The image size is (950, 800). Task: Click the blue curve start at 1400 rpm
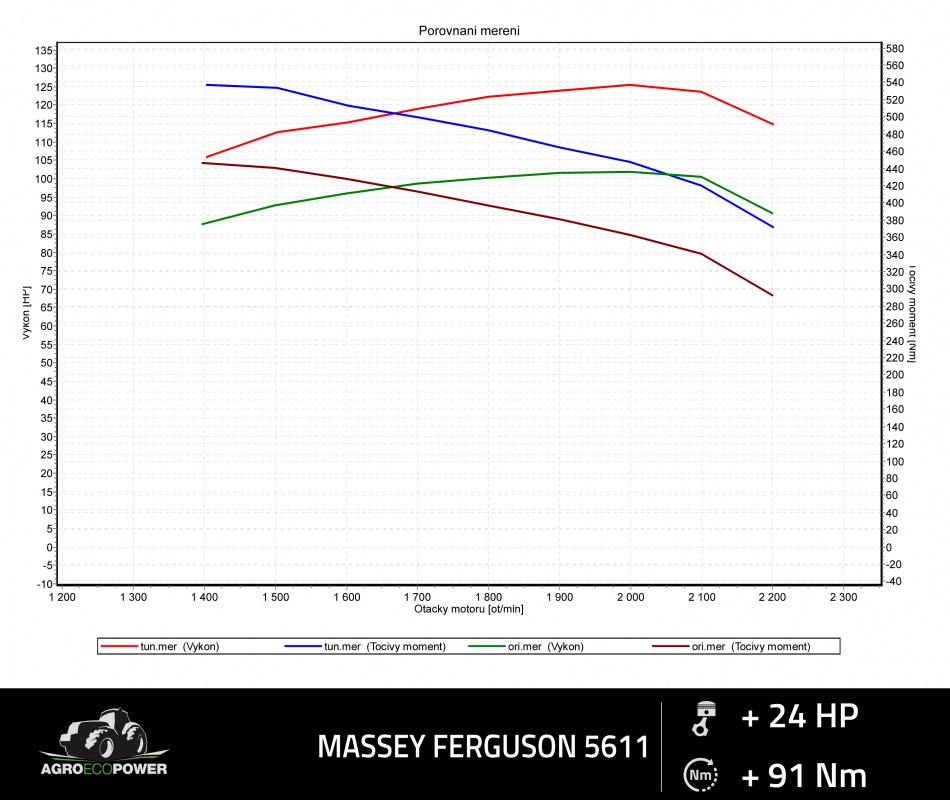[207, 85]
